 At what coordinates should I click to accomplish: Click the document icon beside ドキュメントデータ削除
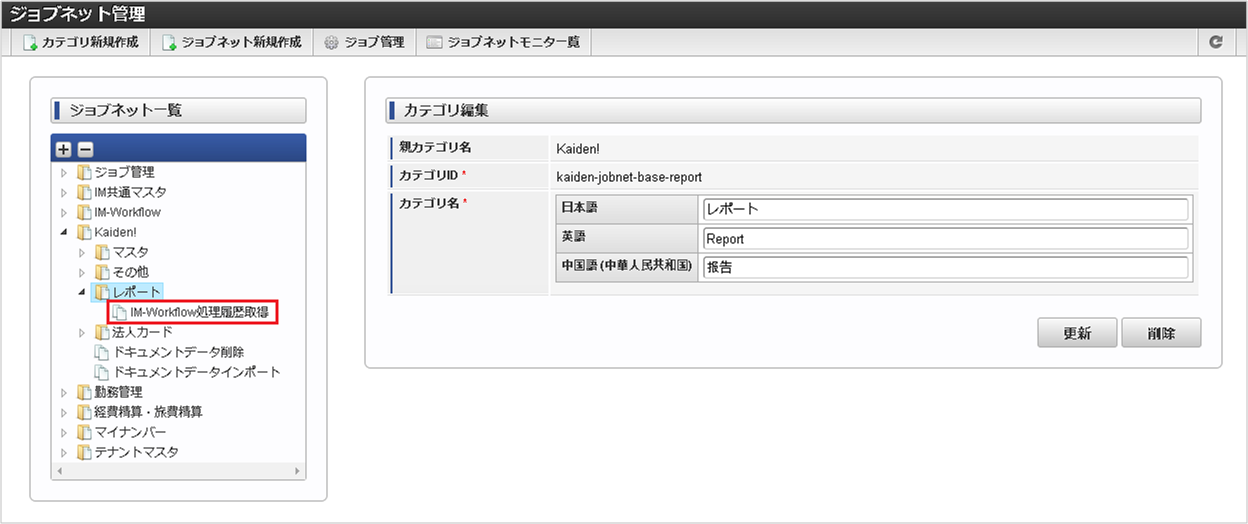coord(102,352)
